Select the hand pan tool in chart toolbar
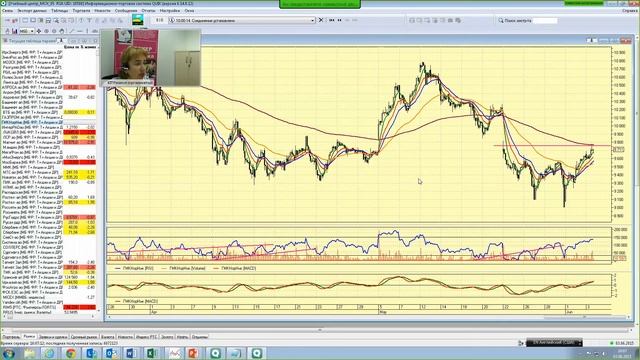640x360 pixels. 62,31
